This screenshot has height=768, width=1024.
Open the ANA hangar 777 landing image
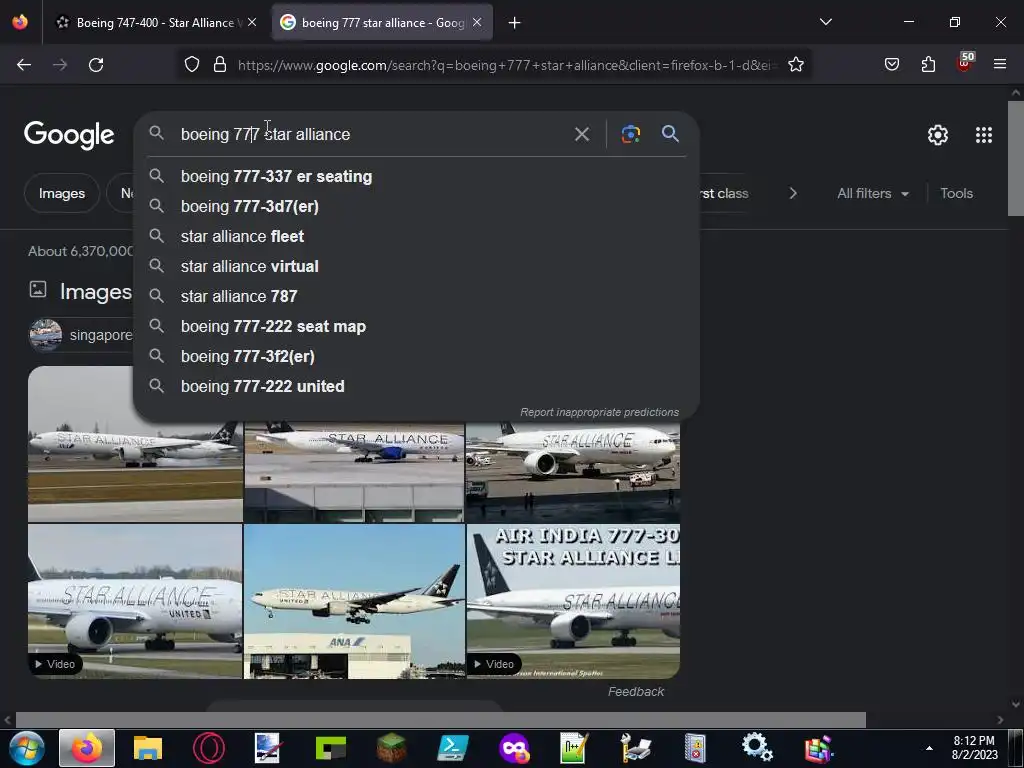[x=355, y=601]
